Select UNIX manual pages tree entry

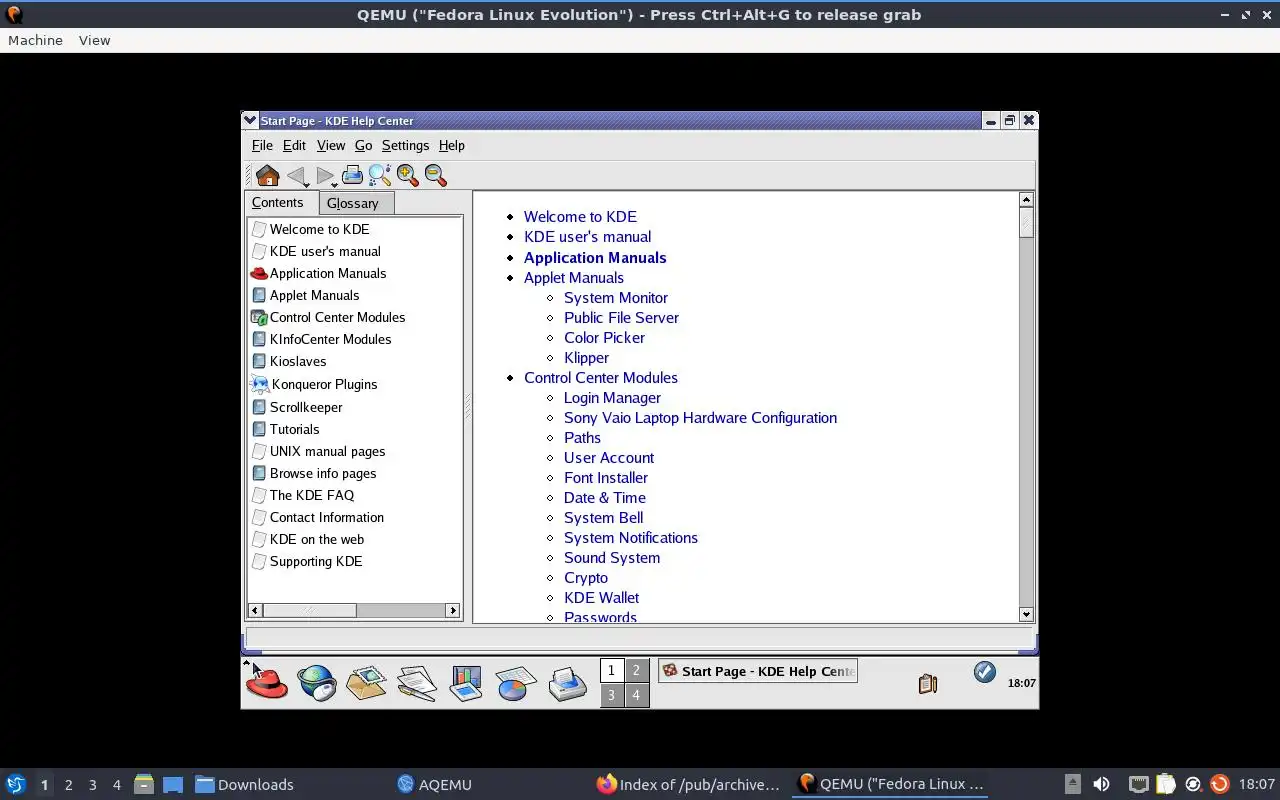pyautogui.click(x=327, y=451)
